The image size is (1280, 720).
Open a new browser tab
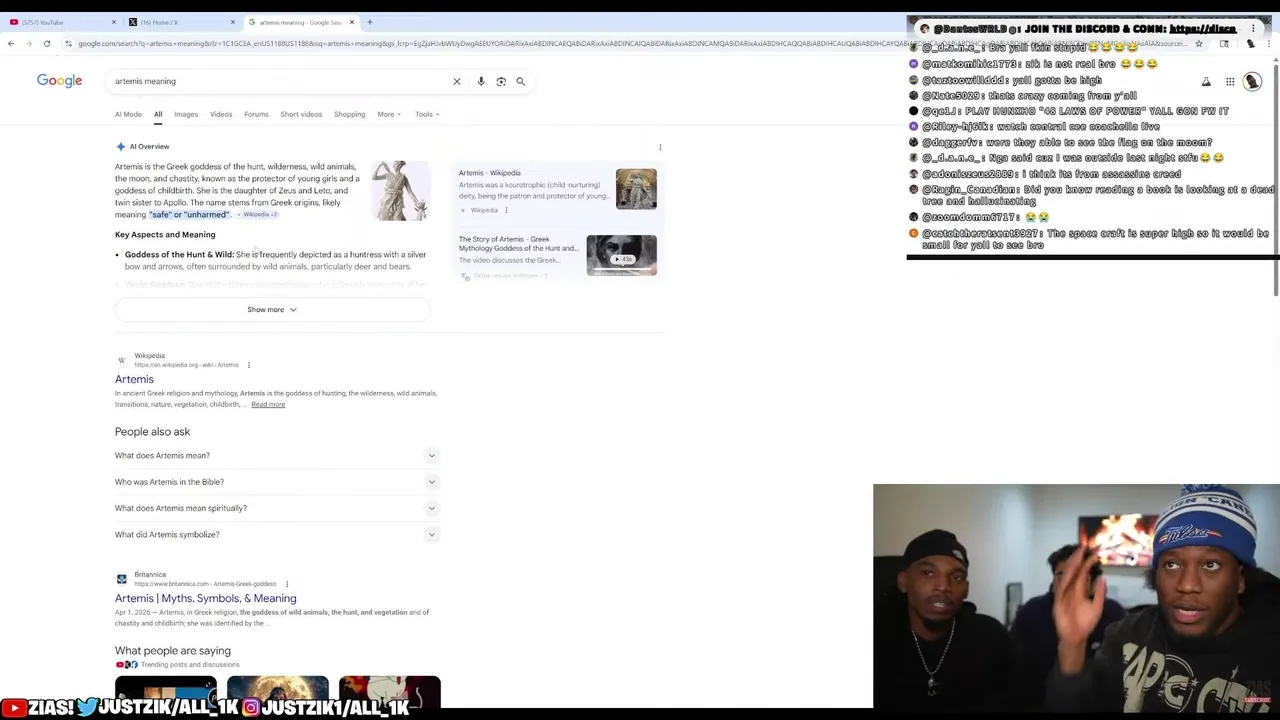click(x=370, y=22)
